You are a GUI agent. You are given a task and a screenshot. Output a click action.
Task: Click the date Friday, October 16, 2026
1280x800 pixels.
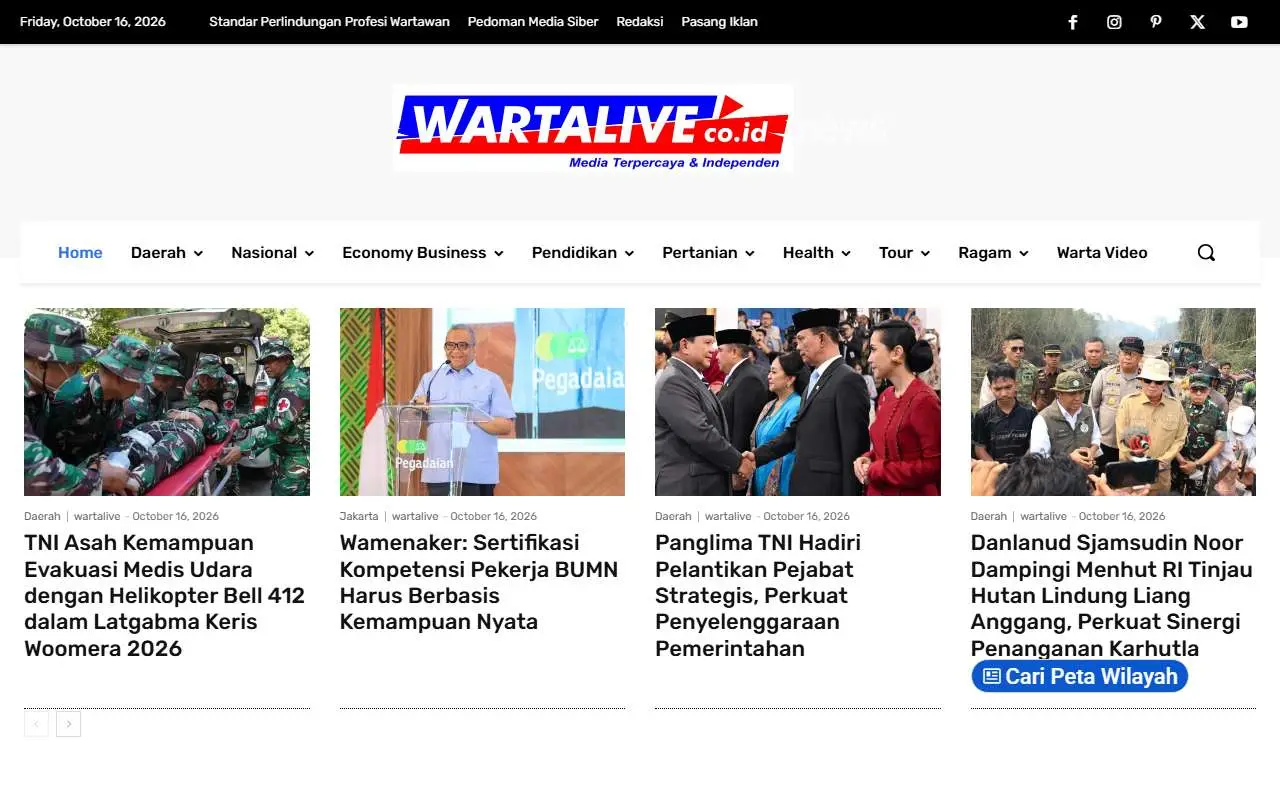point(93,22)
